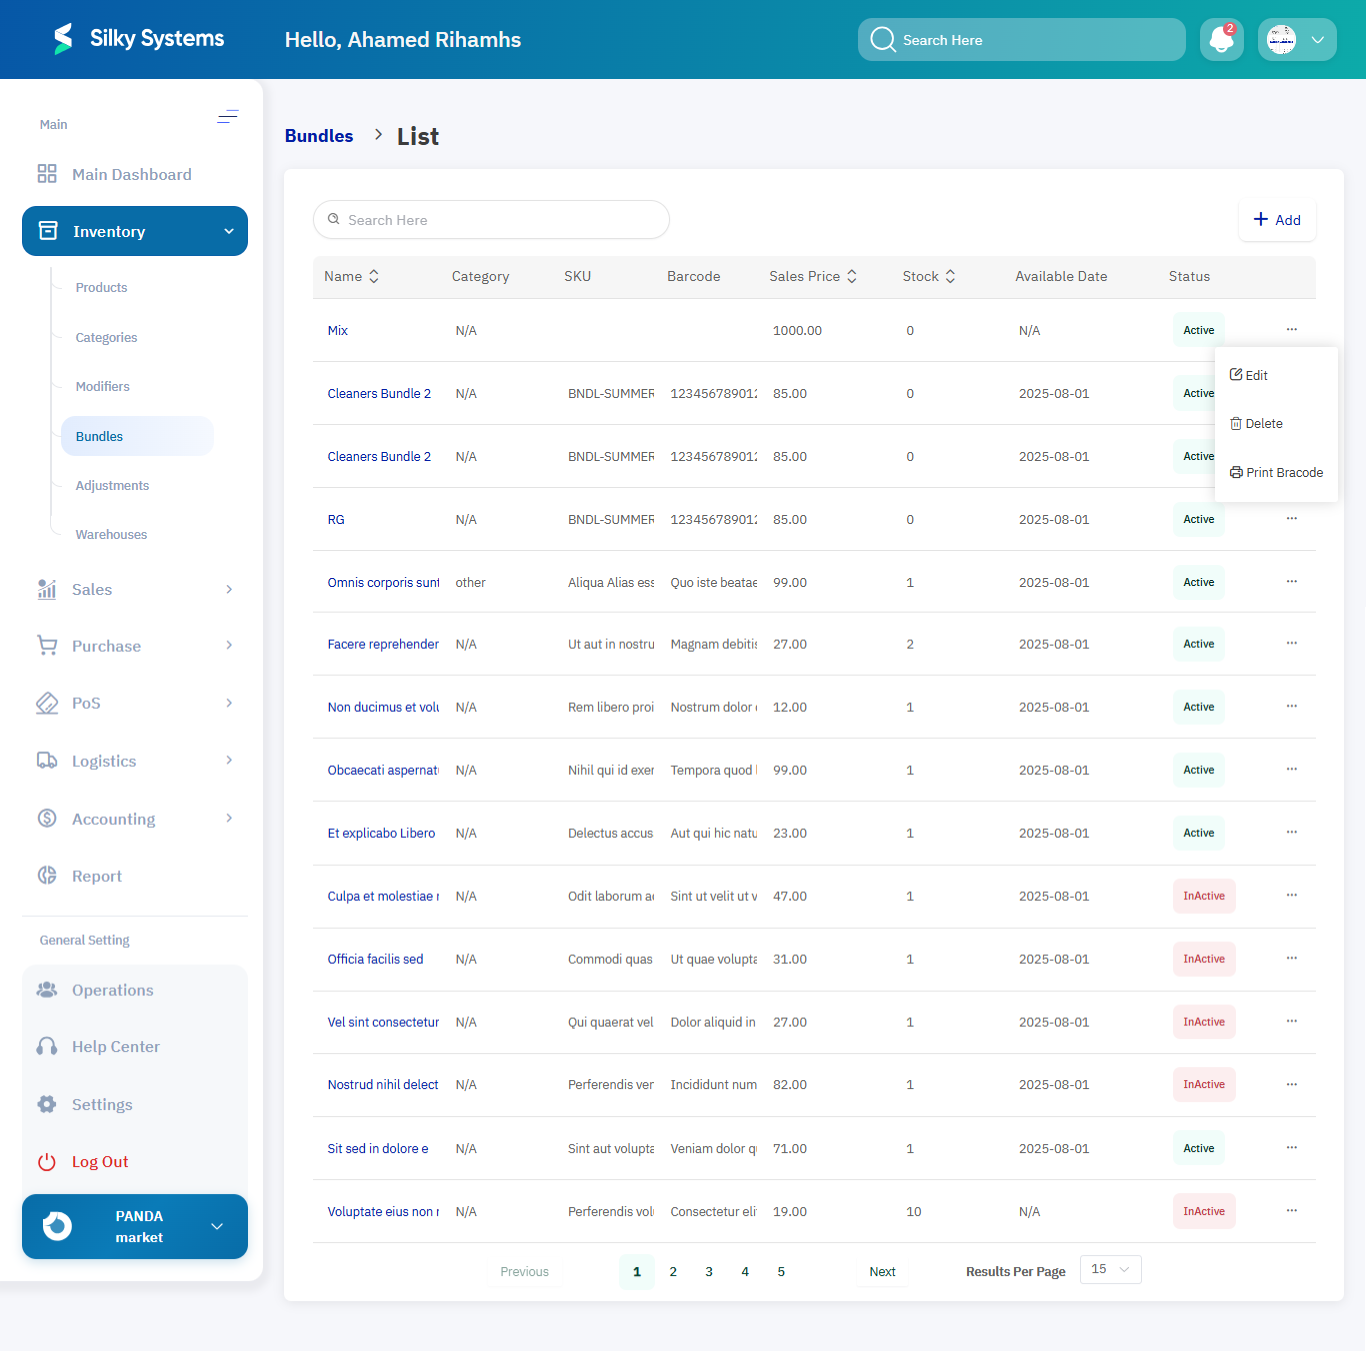Click the notification bell icon
Image resolution: width=1366 pixels, height=1352 pixels.
(x=1221, y=40)
